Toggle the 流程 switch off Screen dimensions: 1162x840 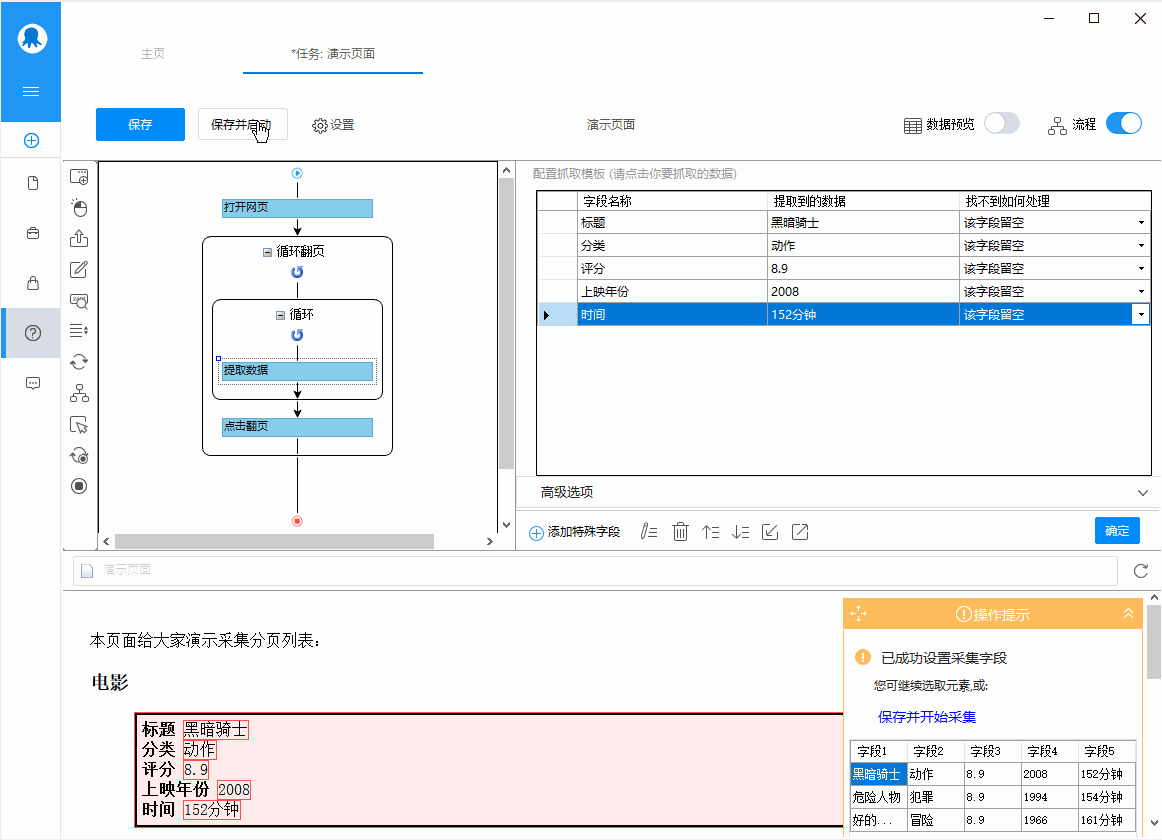click(x=1123, y=123)
